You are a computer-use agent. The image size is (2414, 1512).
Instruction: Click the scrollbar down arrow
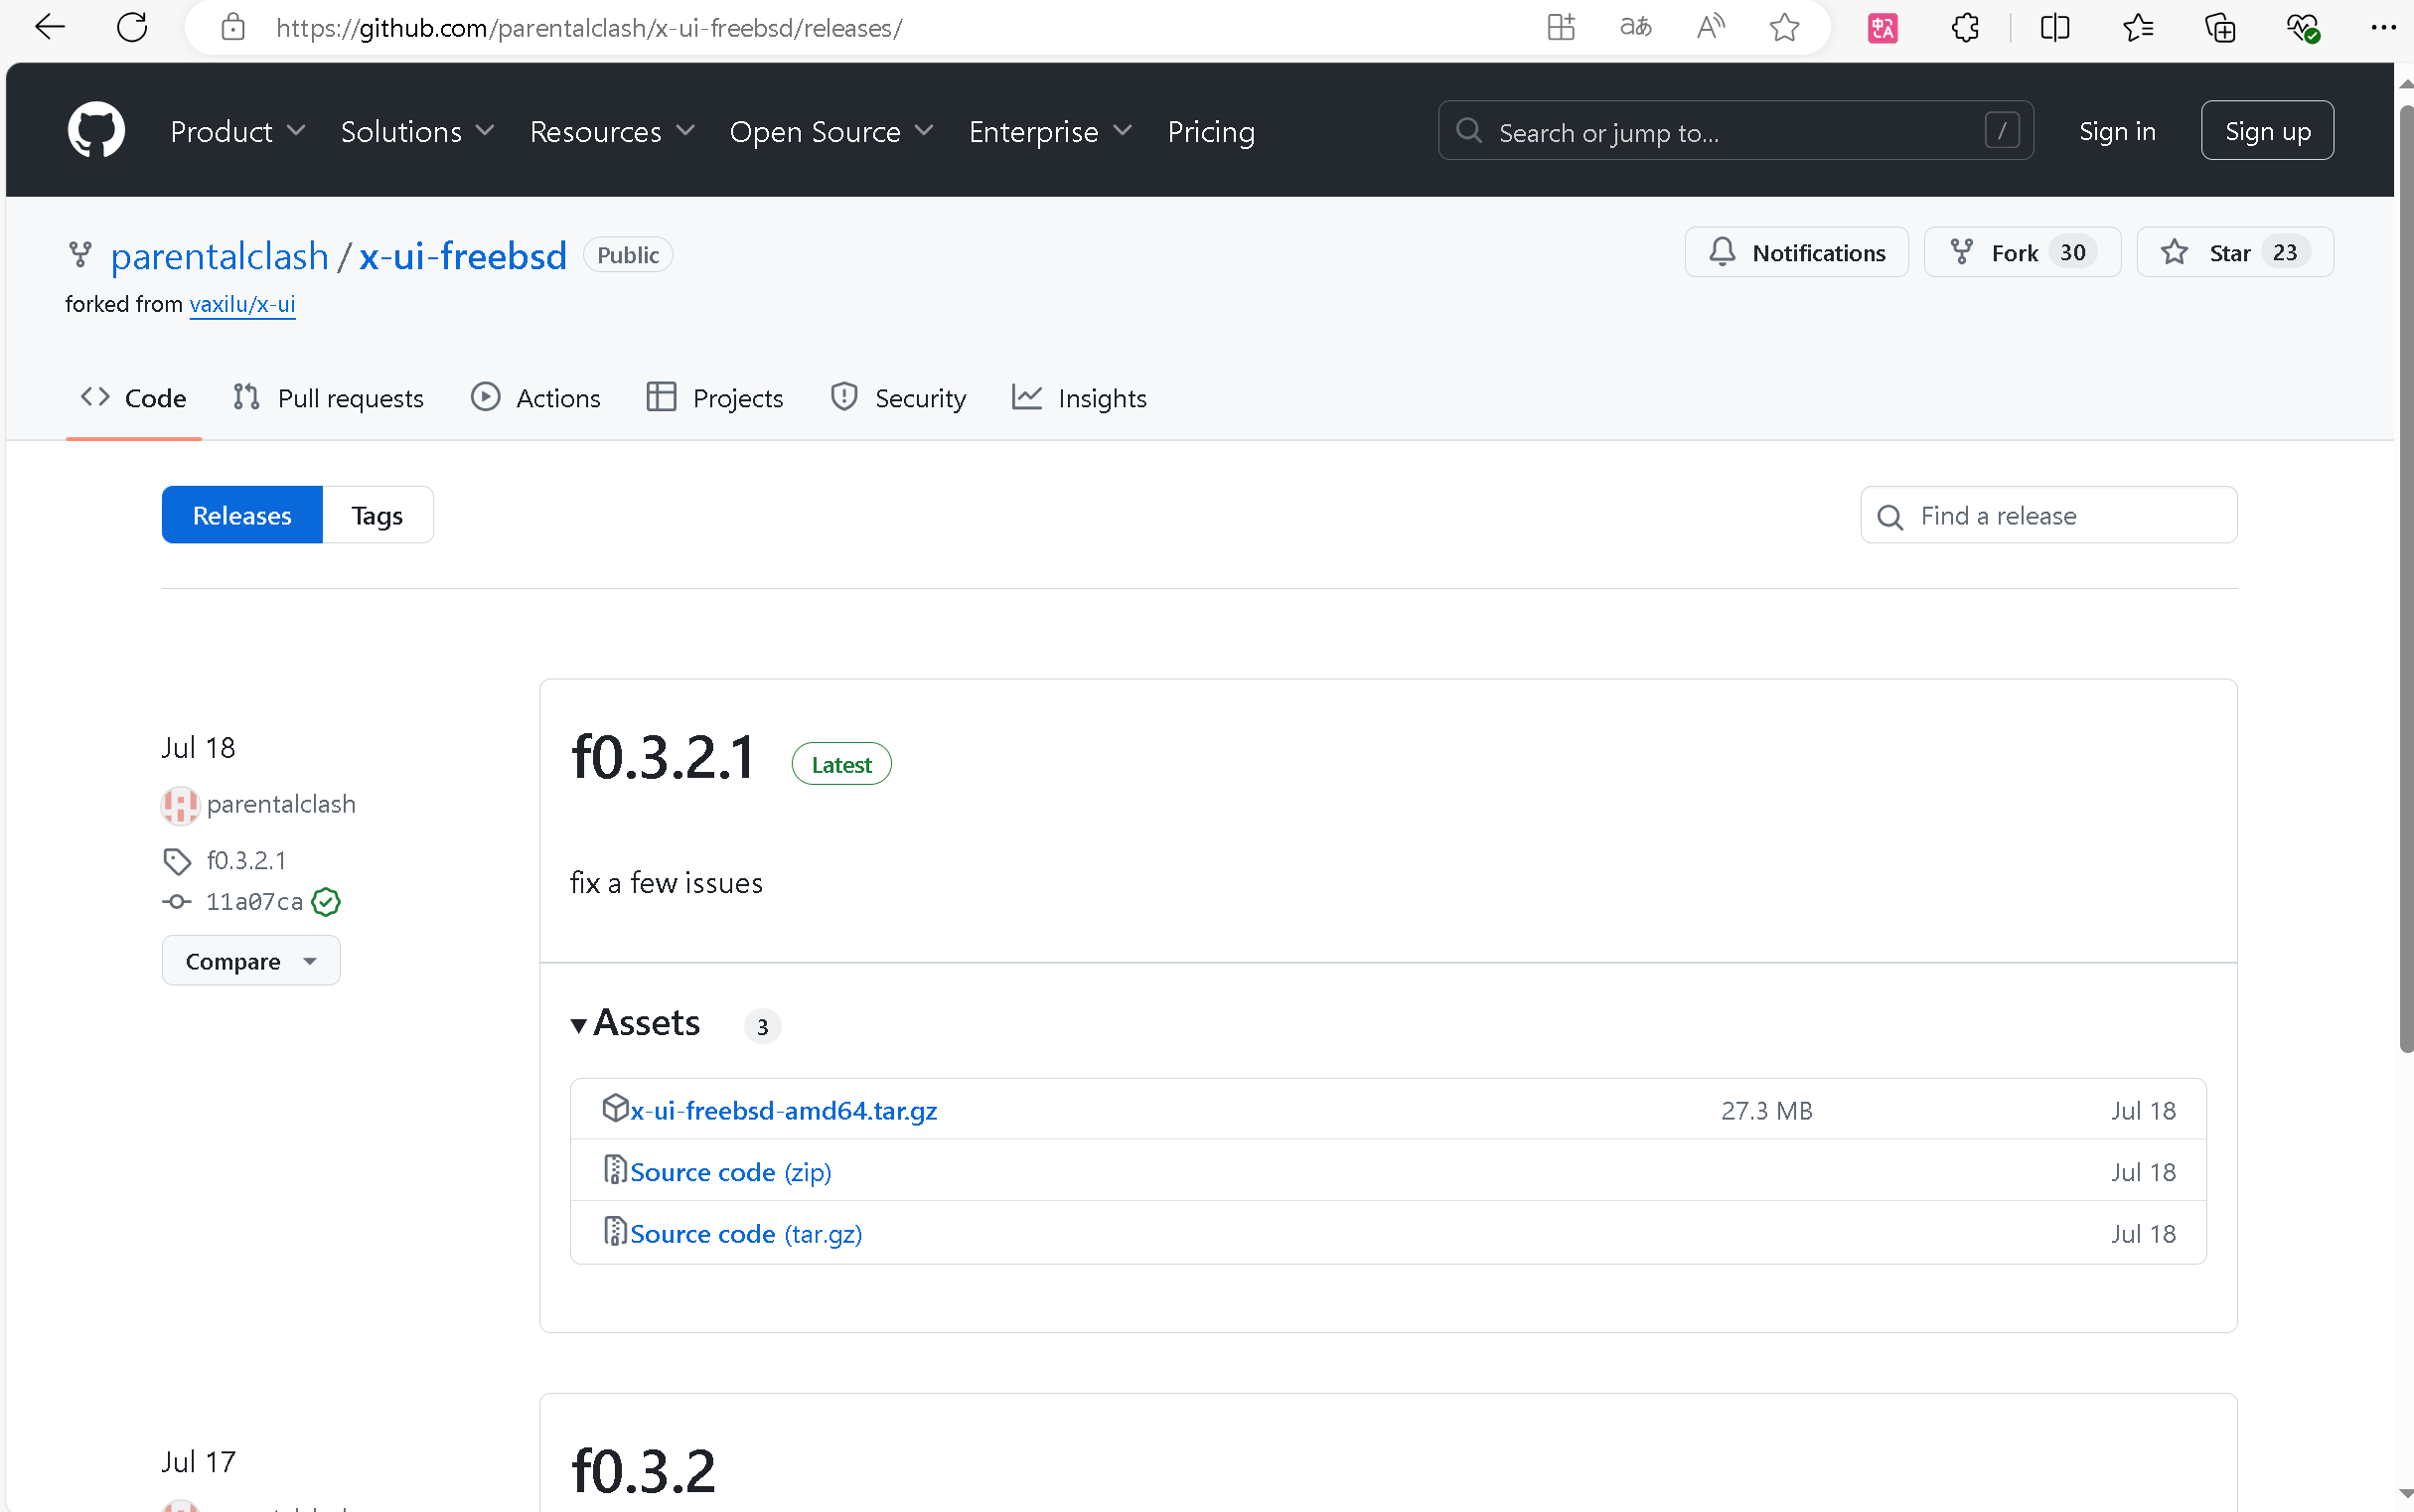[x=2405, y=1494]
